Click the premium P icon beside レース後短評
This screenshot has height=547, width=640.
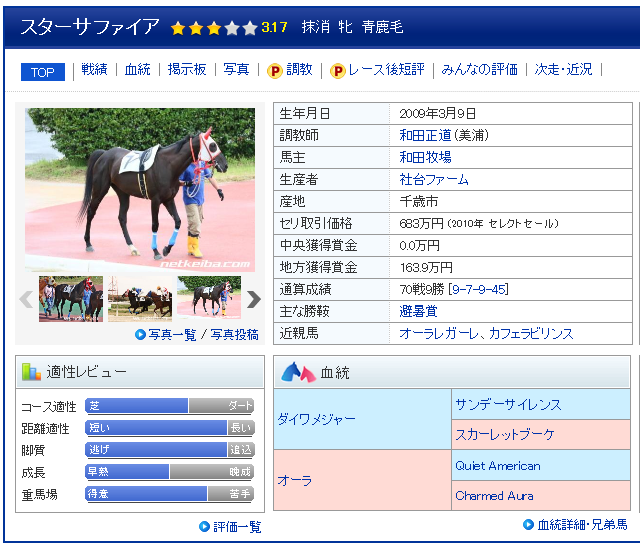click(338, 71)
